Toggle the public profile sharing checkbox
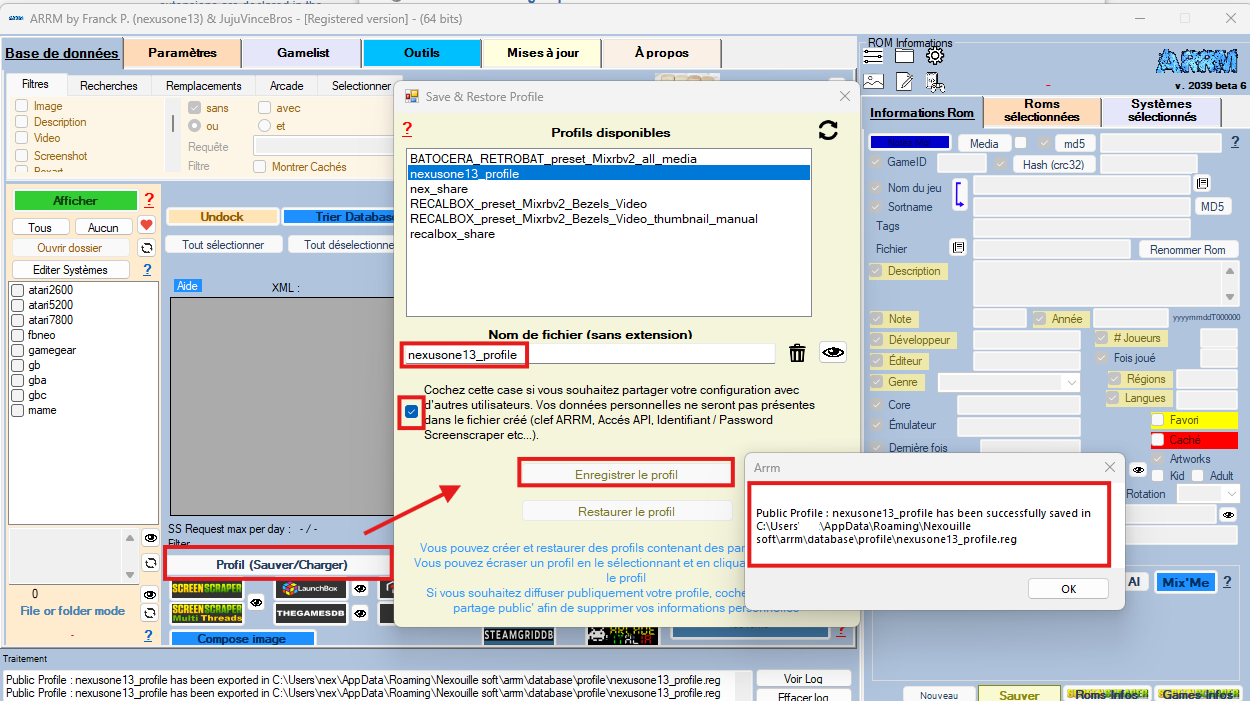Screen dimensions: 1250x701 click(411, 411)
